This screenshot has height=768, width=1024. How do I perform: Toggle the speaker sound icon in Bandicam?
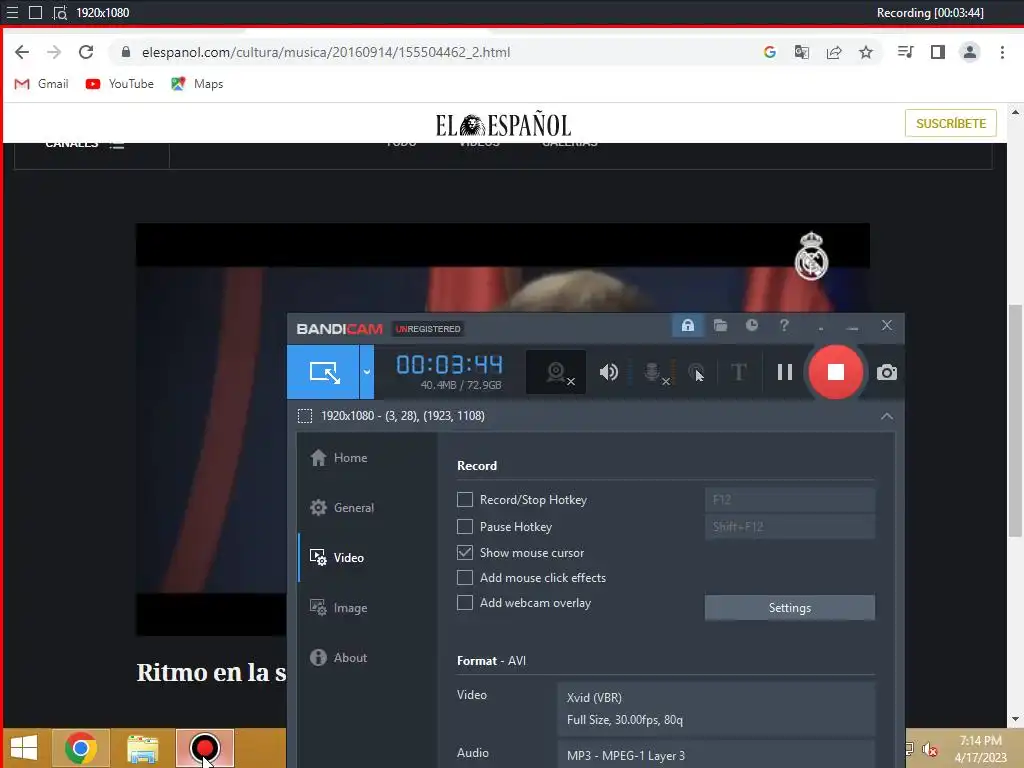[609, 372]
